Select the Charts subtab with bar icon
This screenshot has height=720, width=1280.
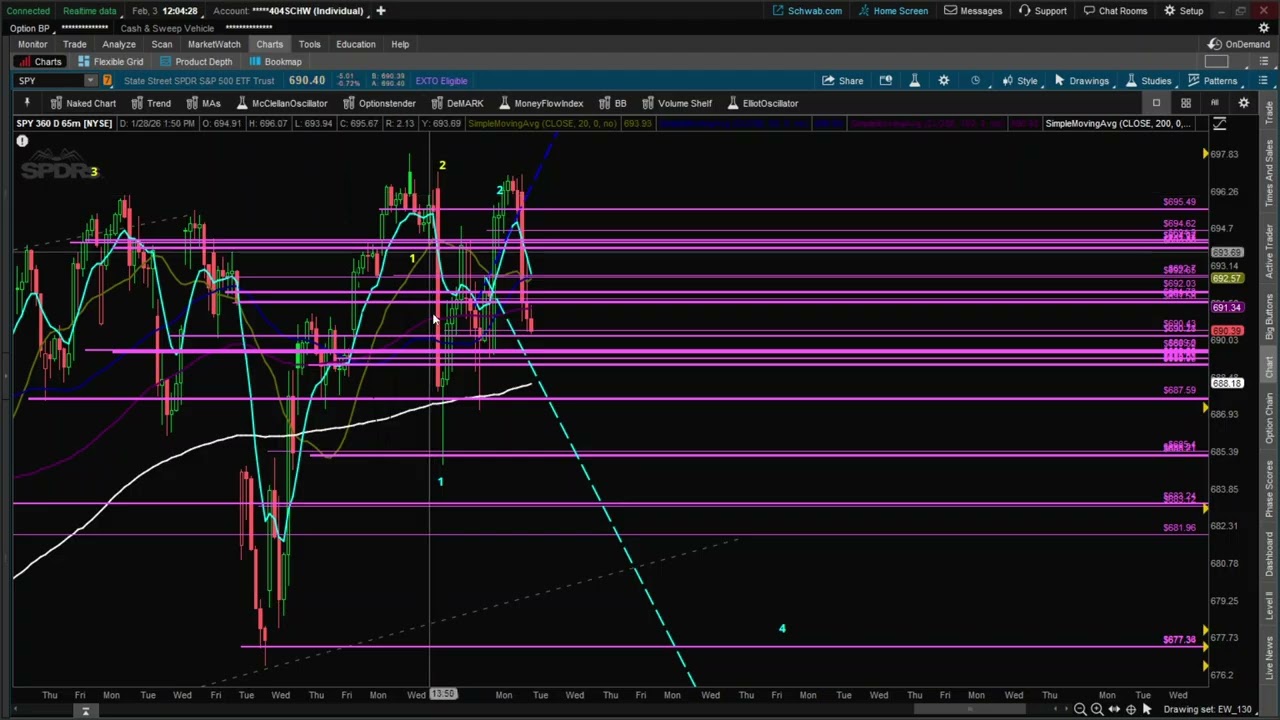pos(40,62)
